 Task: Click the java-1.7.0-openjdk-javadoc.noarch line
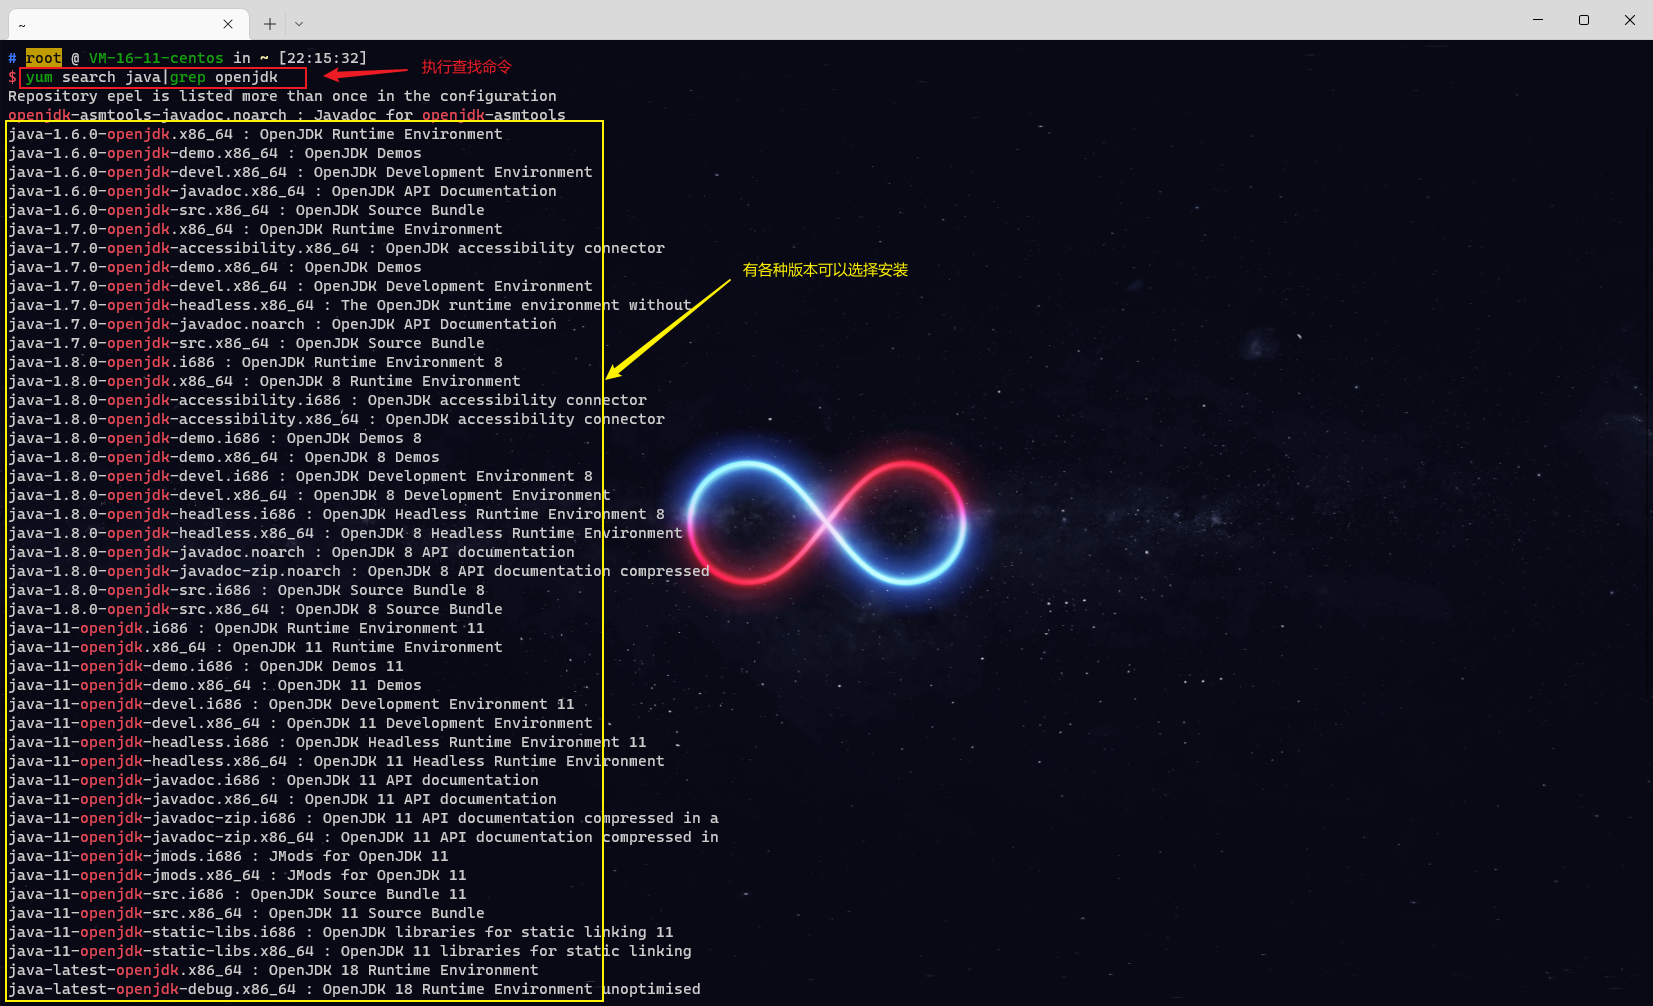coord(282,324)
